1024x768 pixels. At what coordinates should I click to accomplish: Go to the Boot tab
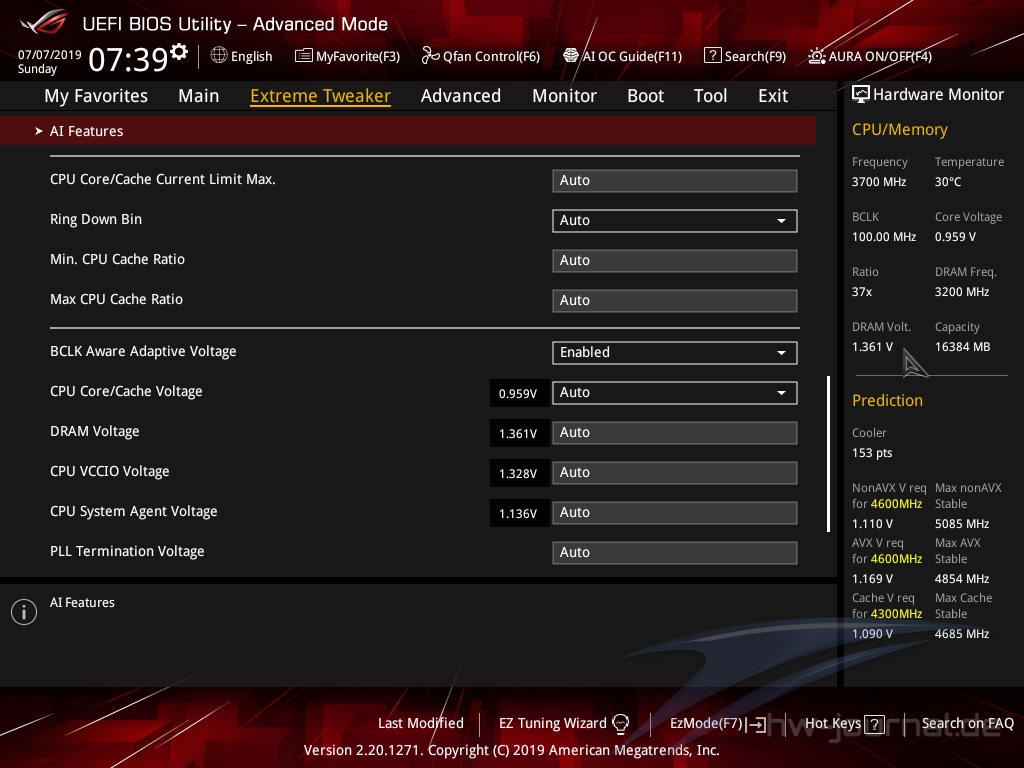(645, 96)
